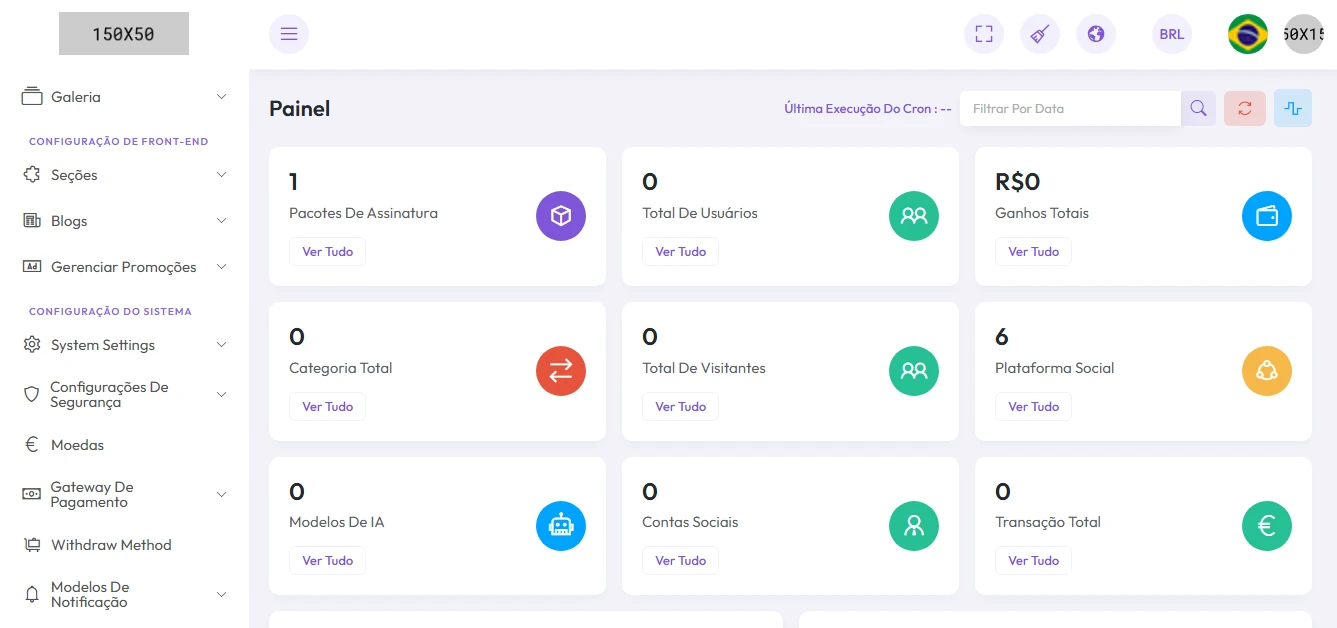Enter fullscreen mode using the header icon
1337x628 pixels.
[984, 34]
